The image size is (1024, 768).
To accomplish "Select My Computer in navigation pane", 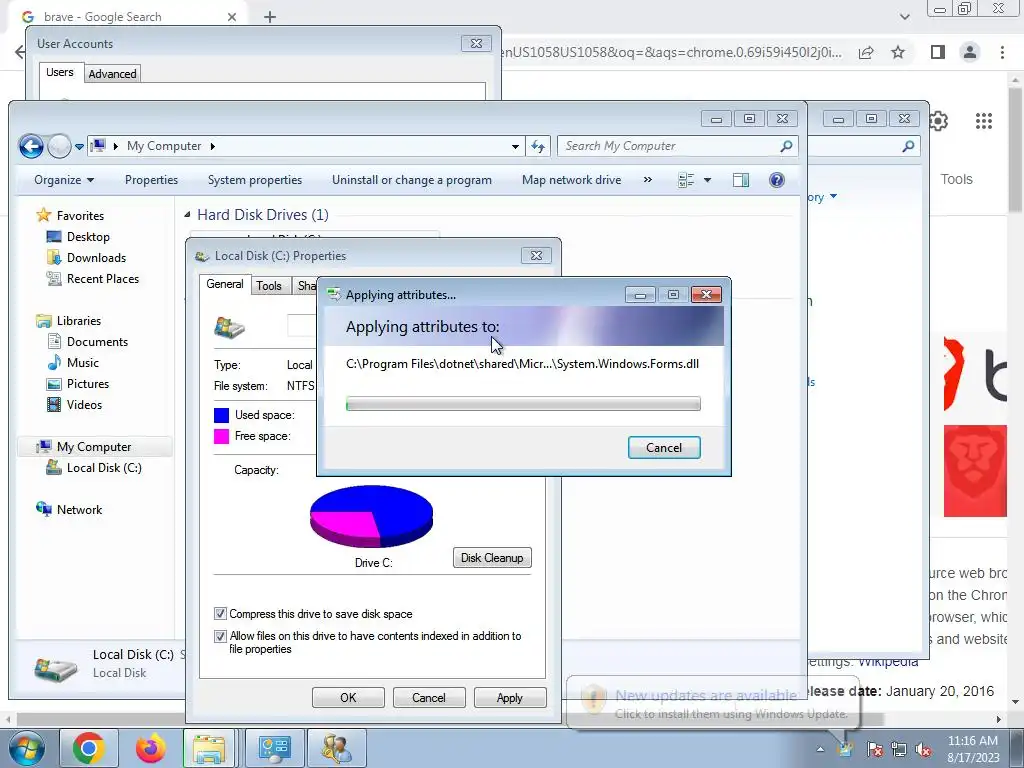I will pos(93,447).
